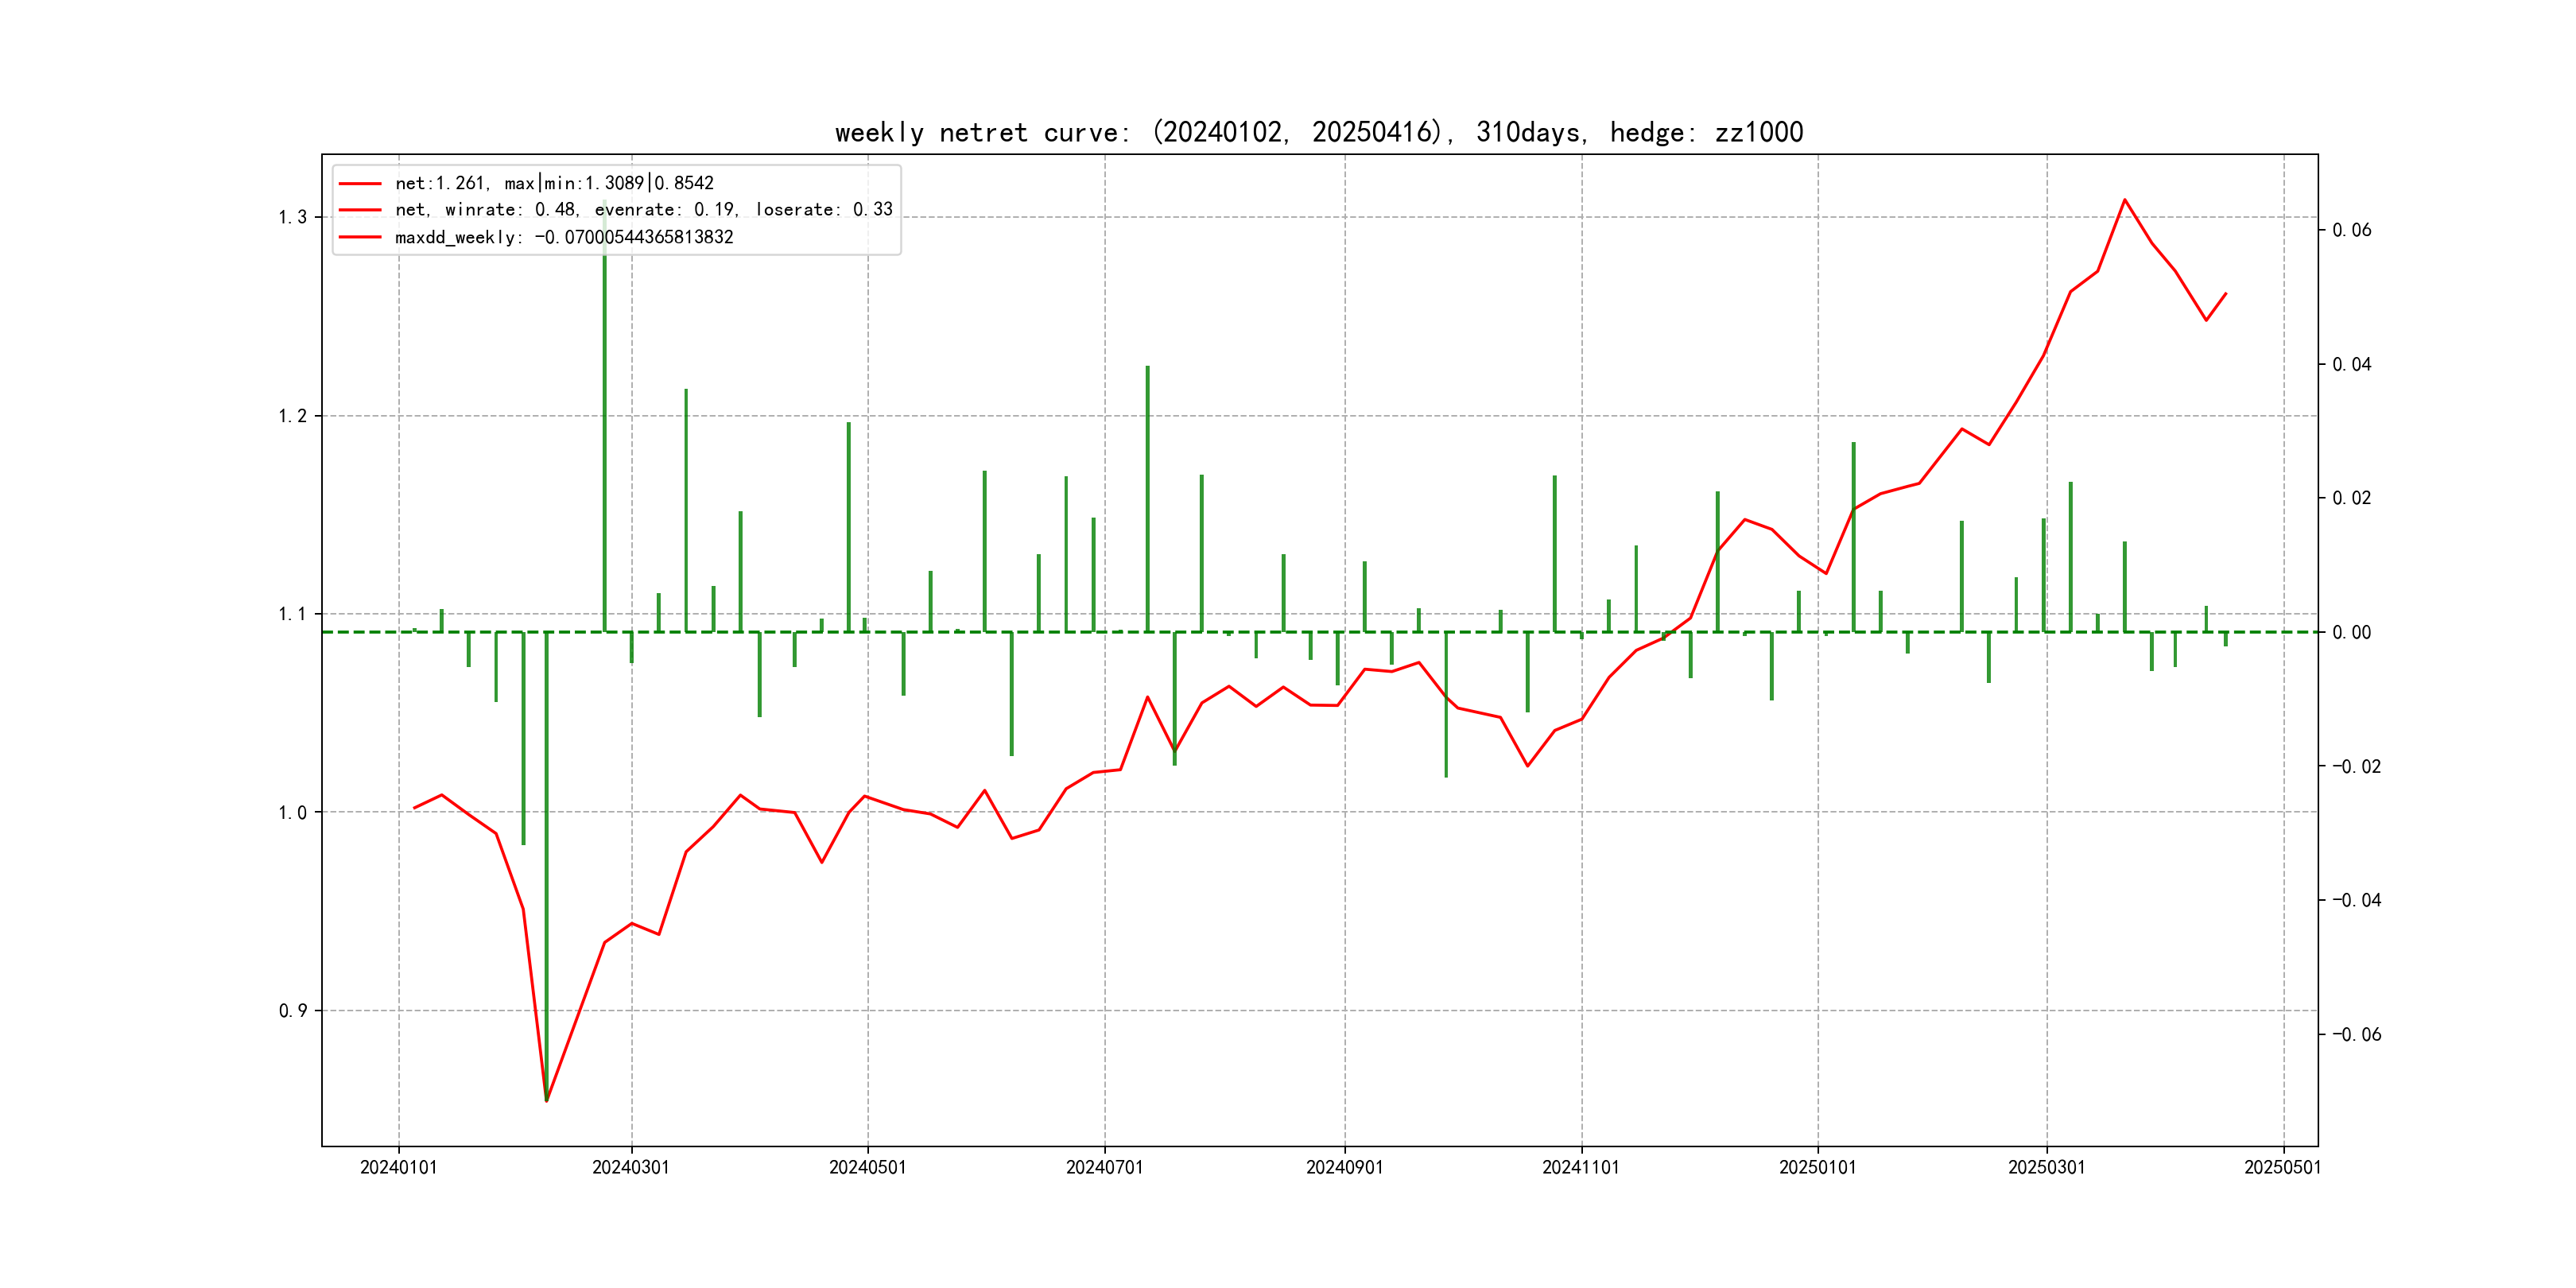Click the 20240301 x-axis date label
The height and width of the screenshot is (1288, 2576).
(631, 1168)
